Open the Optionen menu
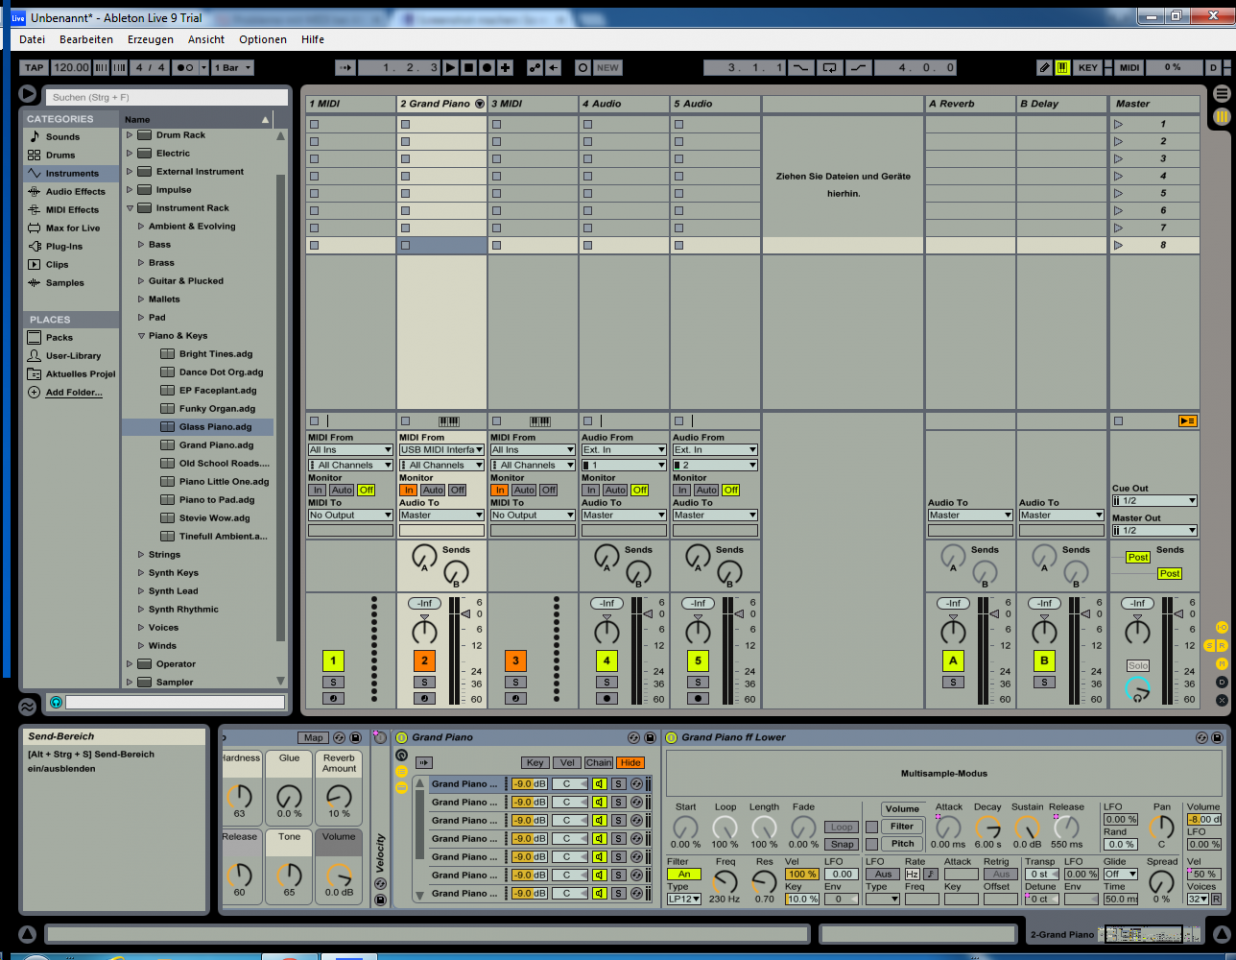1236x960 pixels. point(263,40)
